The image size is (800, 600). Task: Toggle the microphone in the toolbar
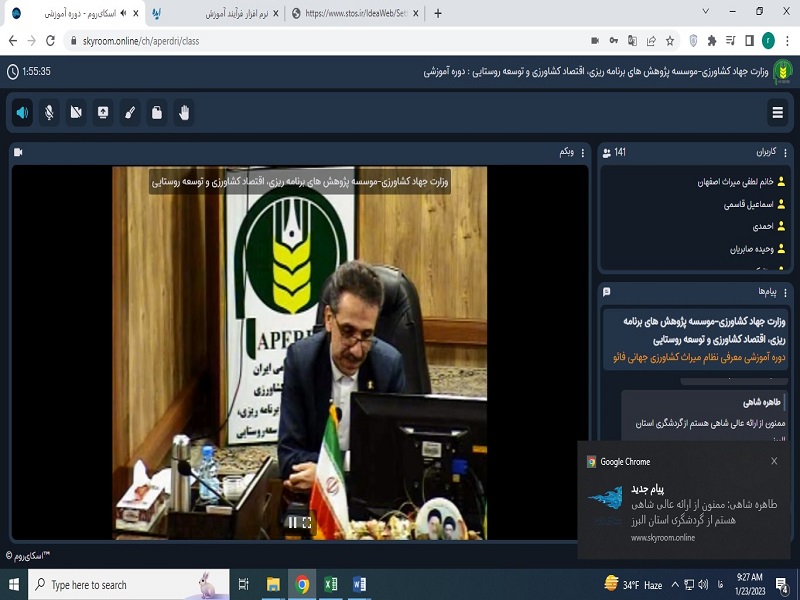pyautogui.click(x=49, y=113)
